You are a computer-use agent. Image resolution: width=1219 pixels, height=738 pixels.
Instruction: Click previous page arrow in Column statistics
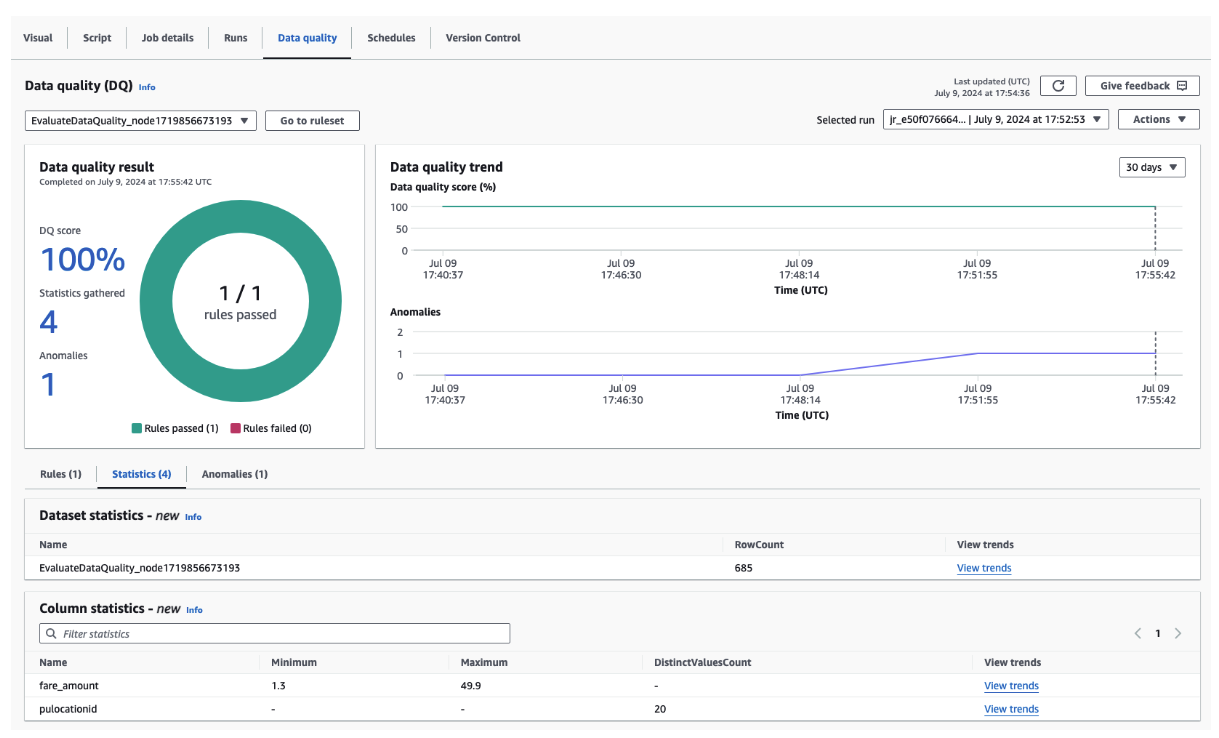[1138, 633]
